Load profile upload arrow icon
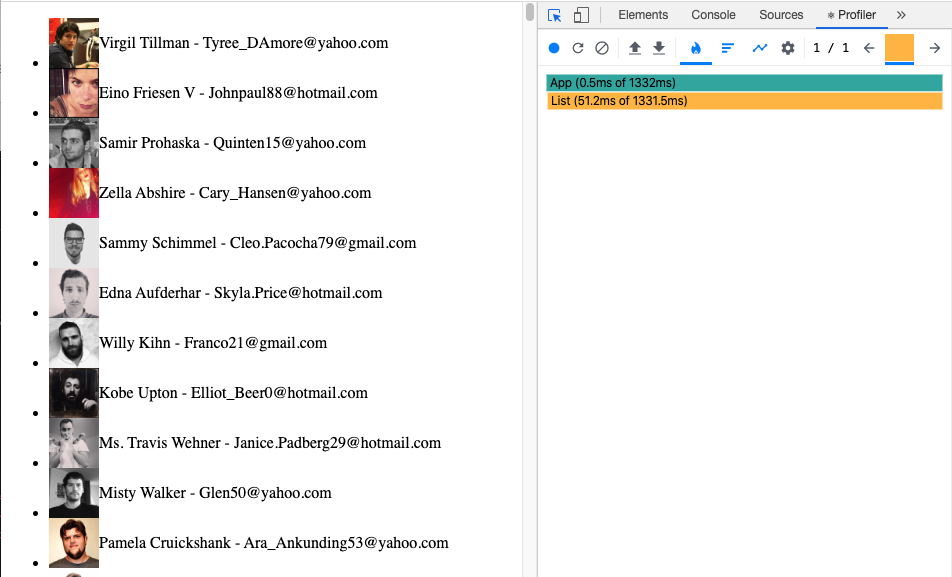This screenshot has height=577, width=952. coord(635,48)
